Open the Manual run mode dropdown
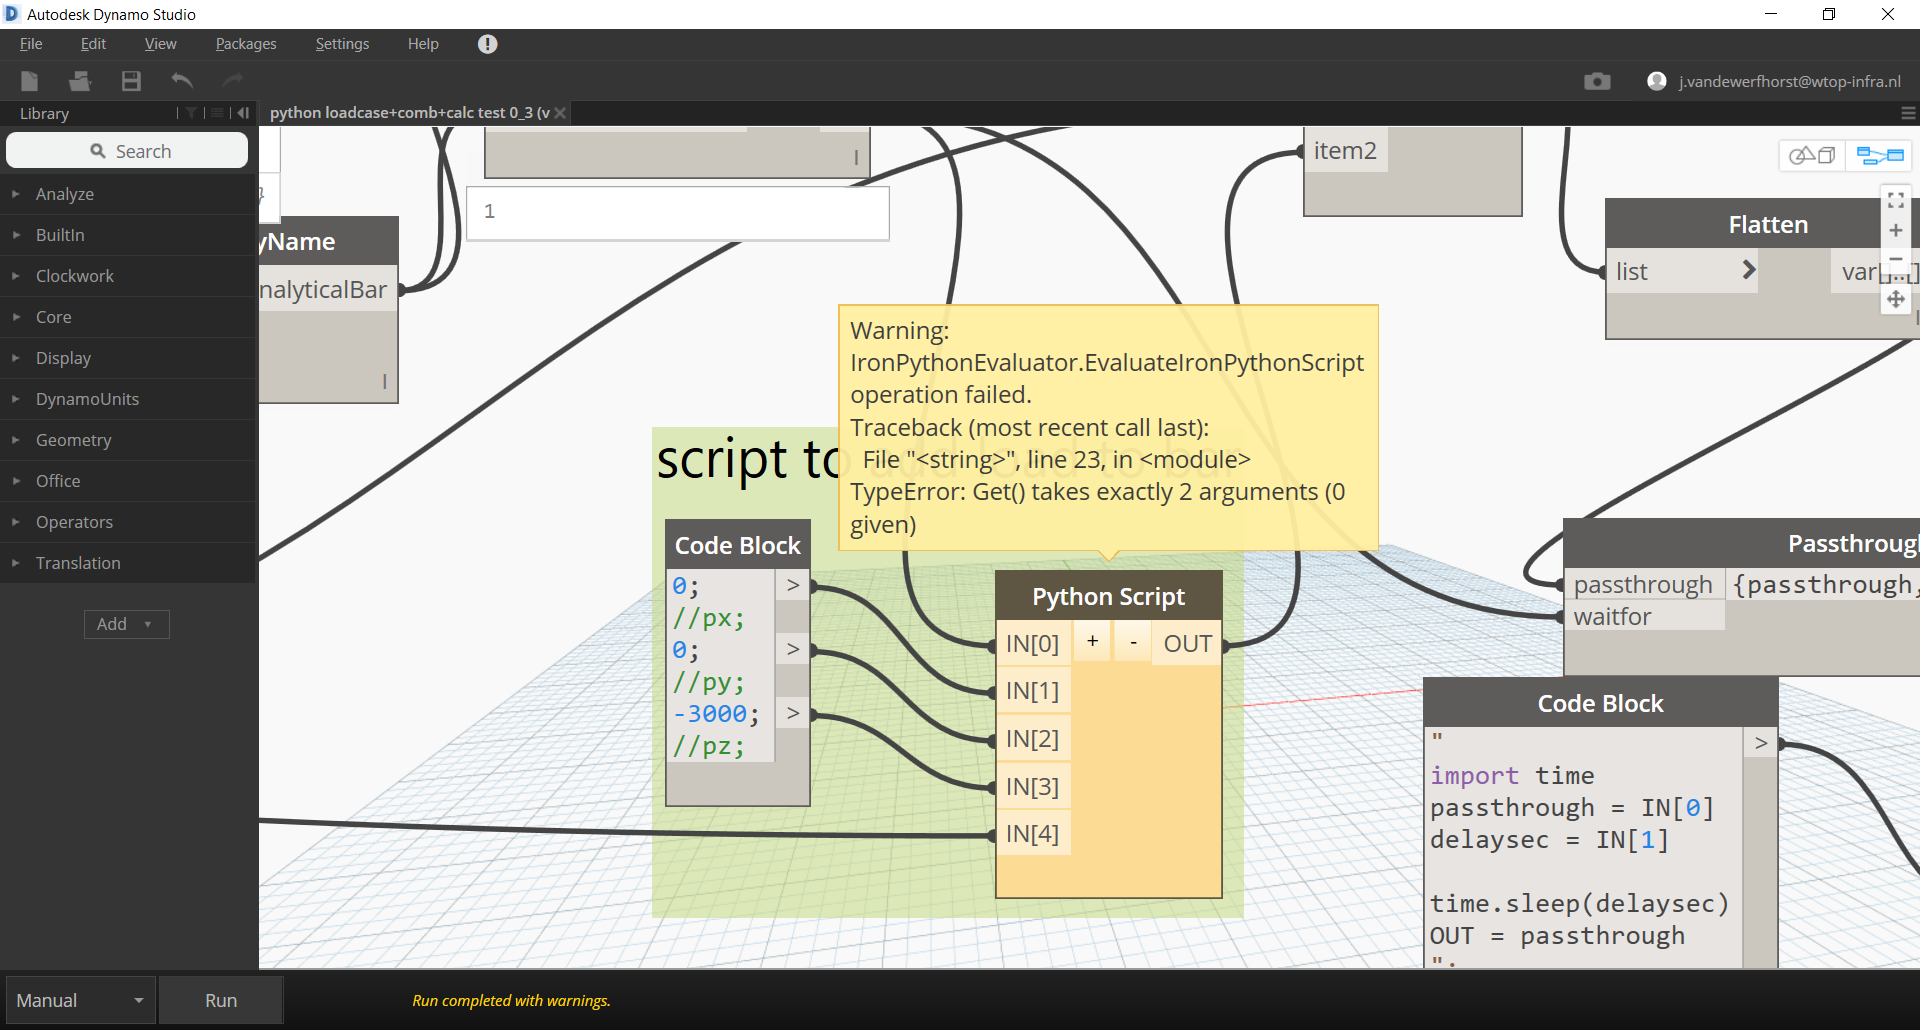This screenshot has height=1030, width=1920. pyautogui.click(x=79, y=1000)
